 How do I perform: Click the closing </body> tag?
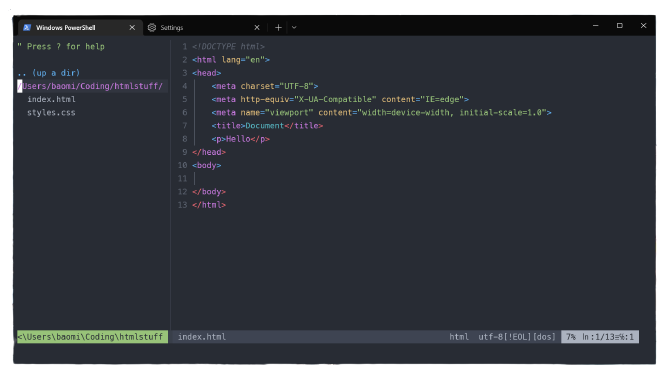209,192
